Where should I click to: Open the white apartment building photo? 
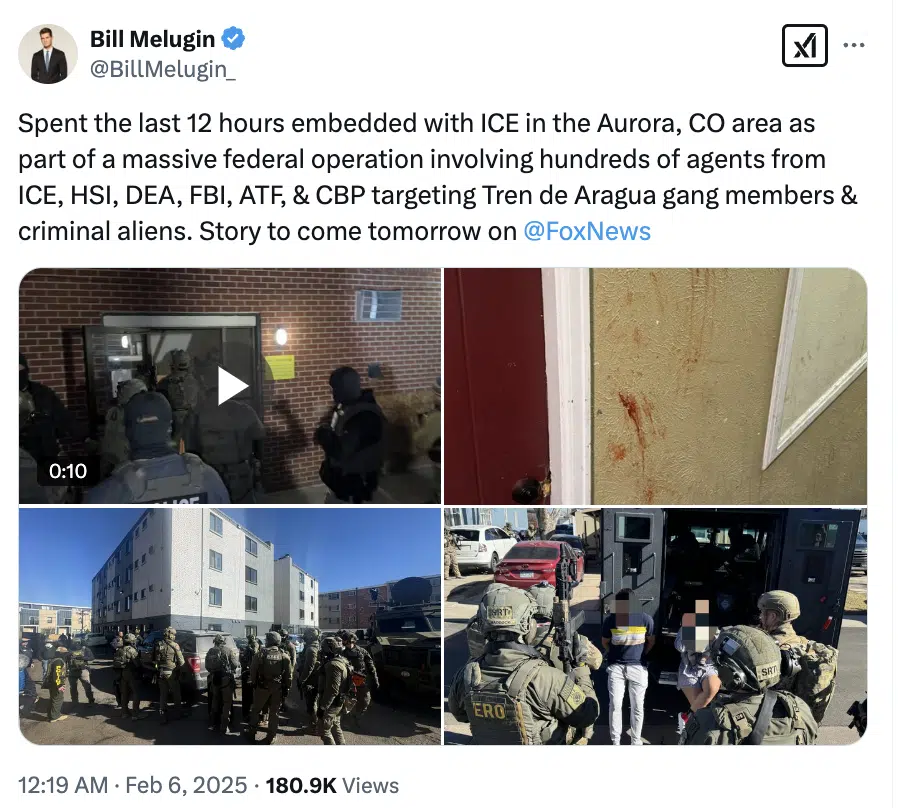coord(230,626)
